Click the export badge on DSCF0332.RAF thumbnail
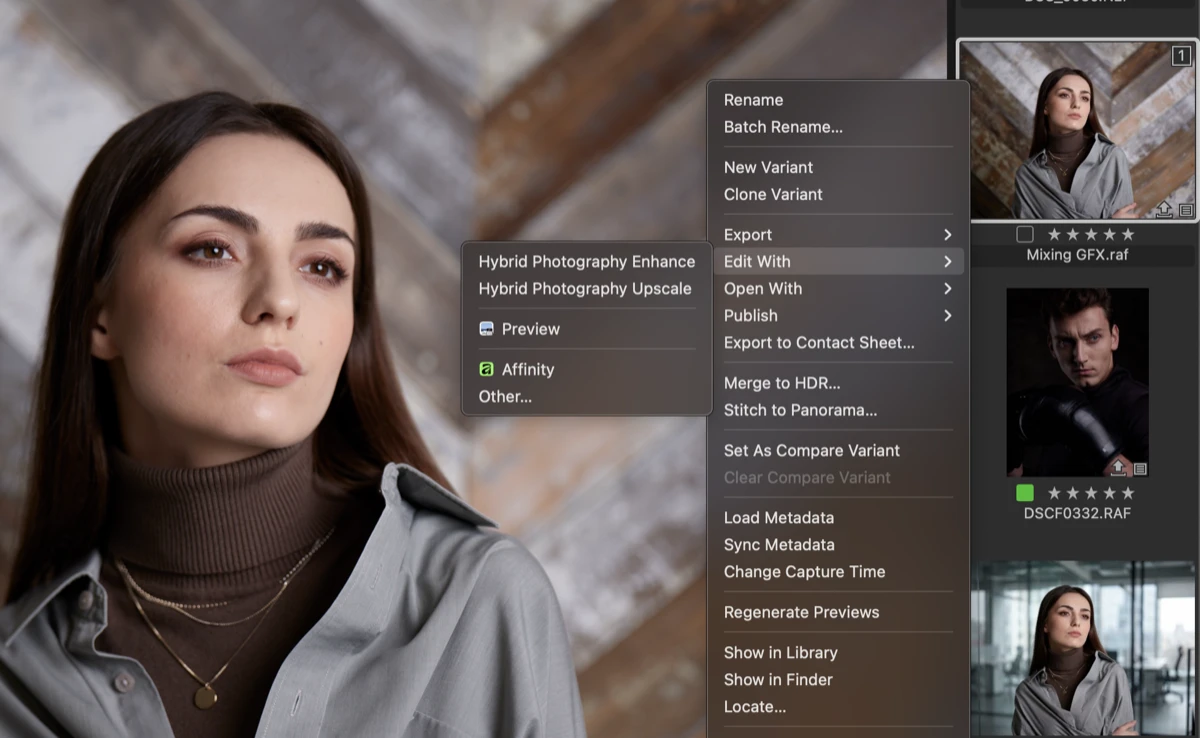 pyautogui.click(x=1118, y=466)
